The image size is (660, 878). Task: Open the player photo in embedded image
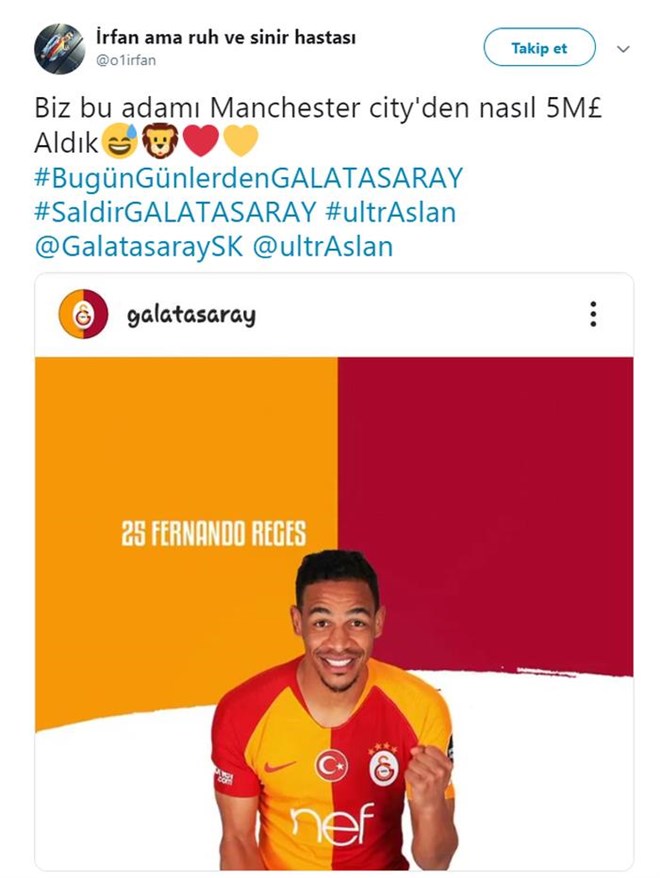click(x=334, y=707)
